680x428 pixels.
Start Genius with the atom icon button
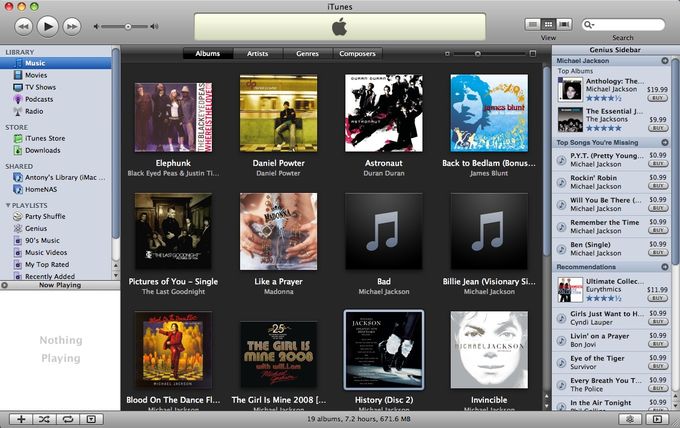630,419
